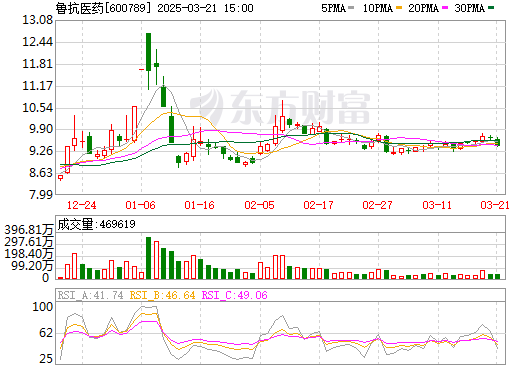
Task: Click the tallest green candlestick near 12.44
Action: coord(148,52)
